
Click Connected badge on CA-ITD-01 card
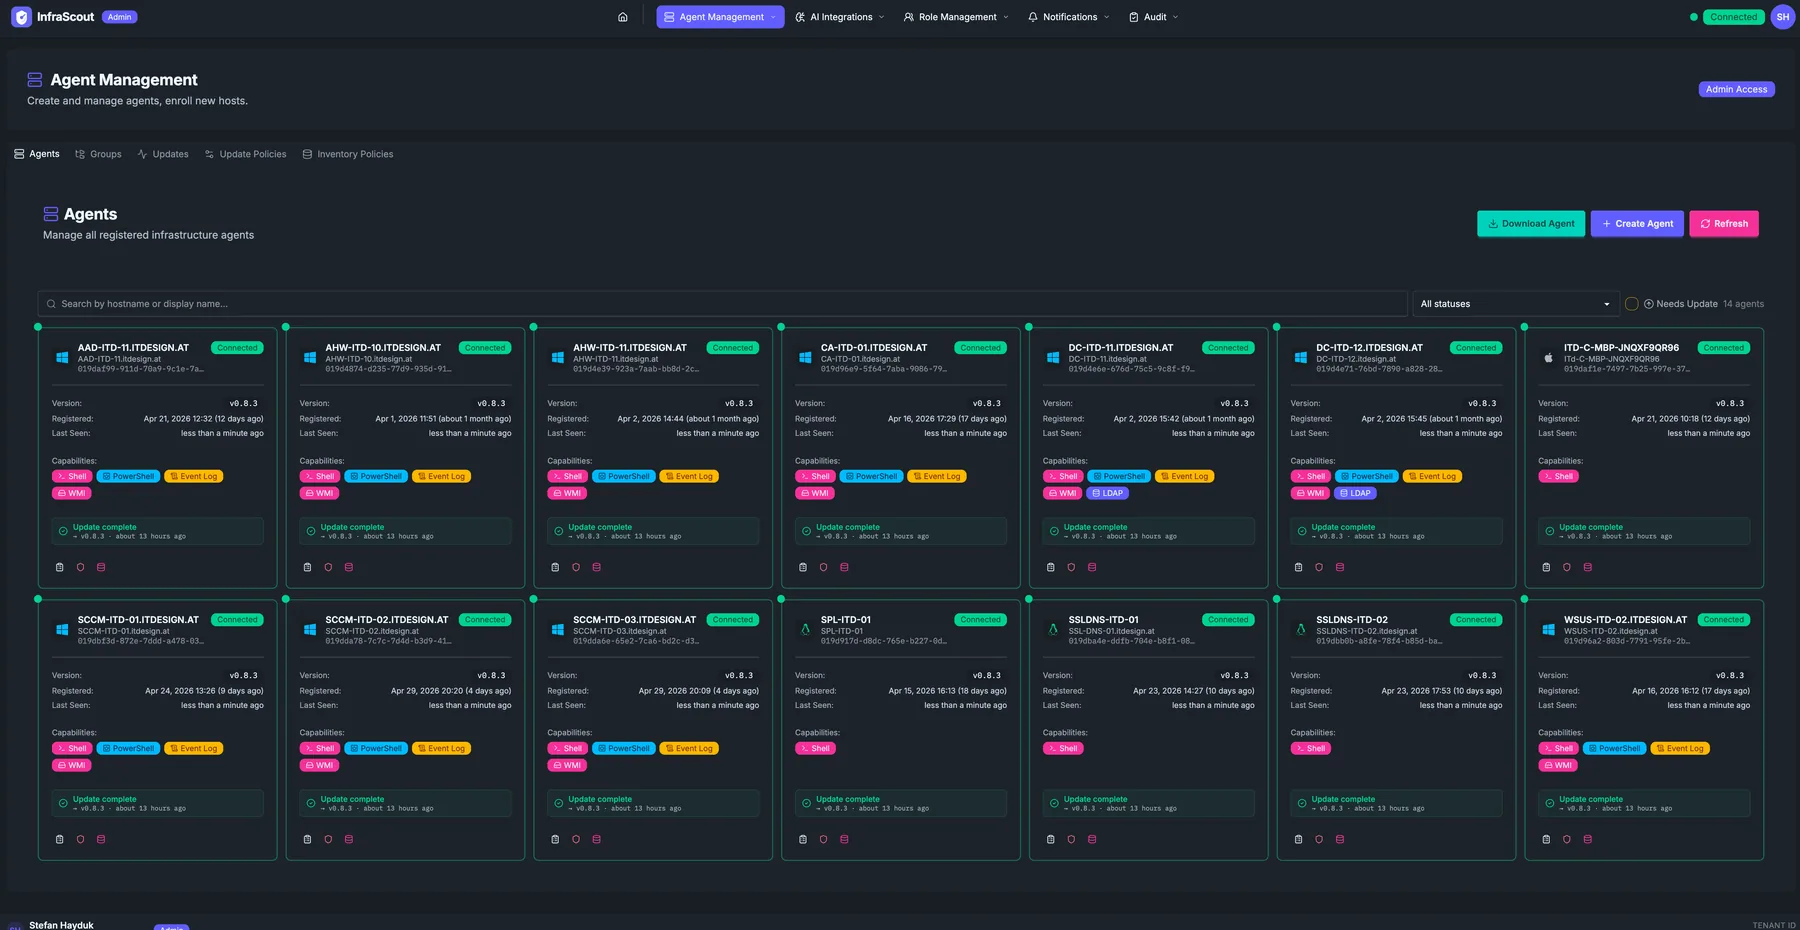pyautogui.click(x=980, y=348)
